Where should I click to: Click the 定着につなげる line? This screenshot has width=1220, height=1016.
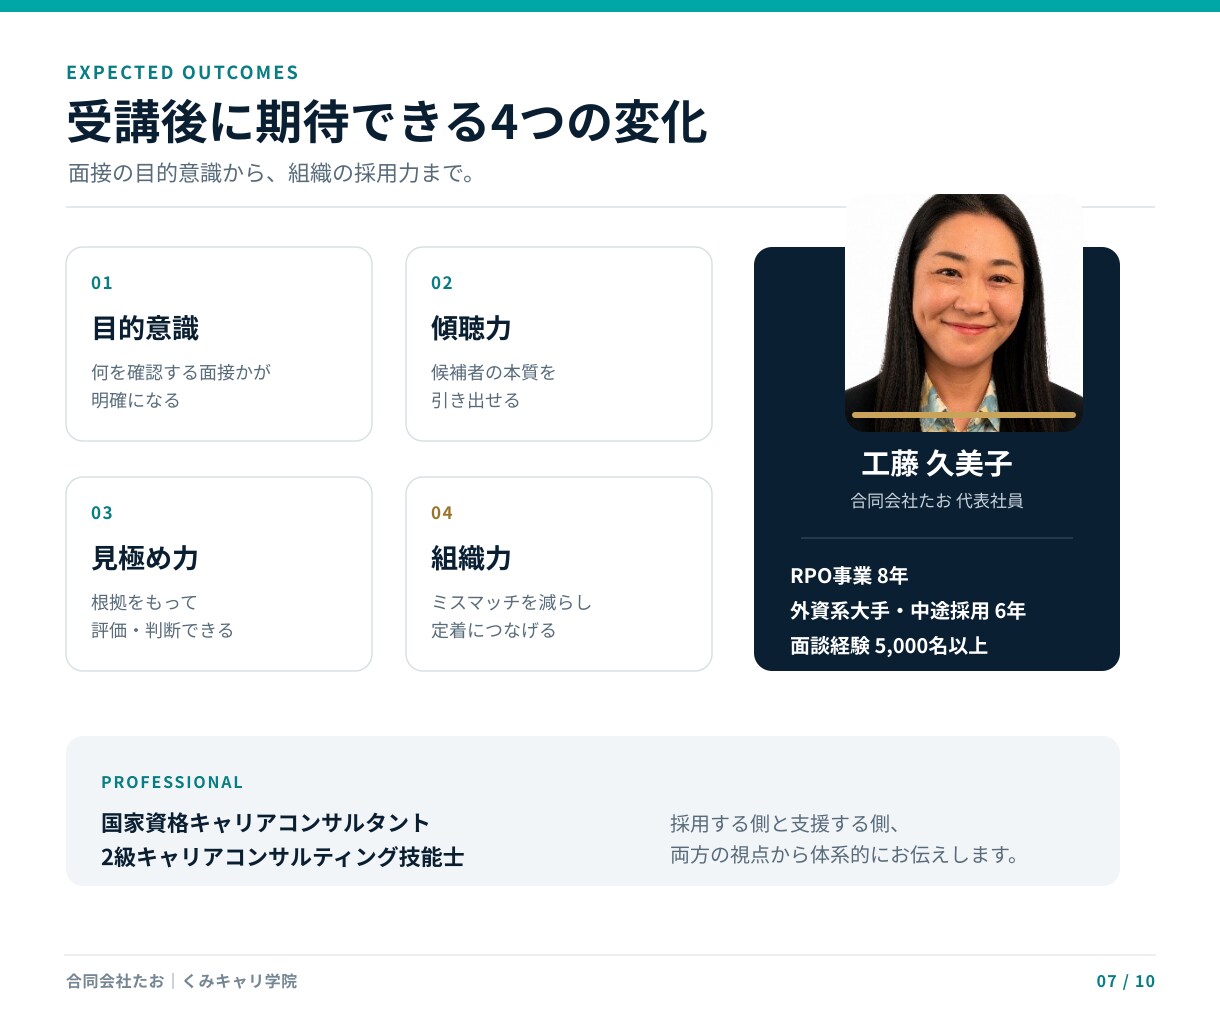coord(493,630)
